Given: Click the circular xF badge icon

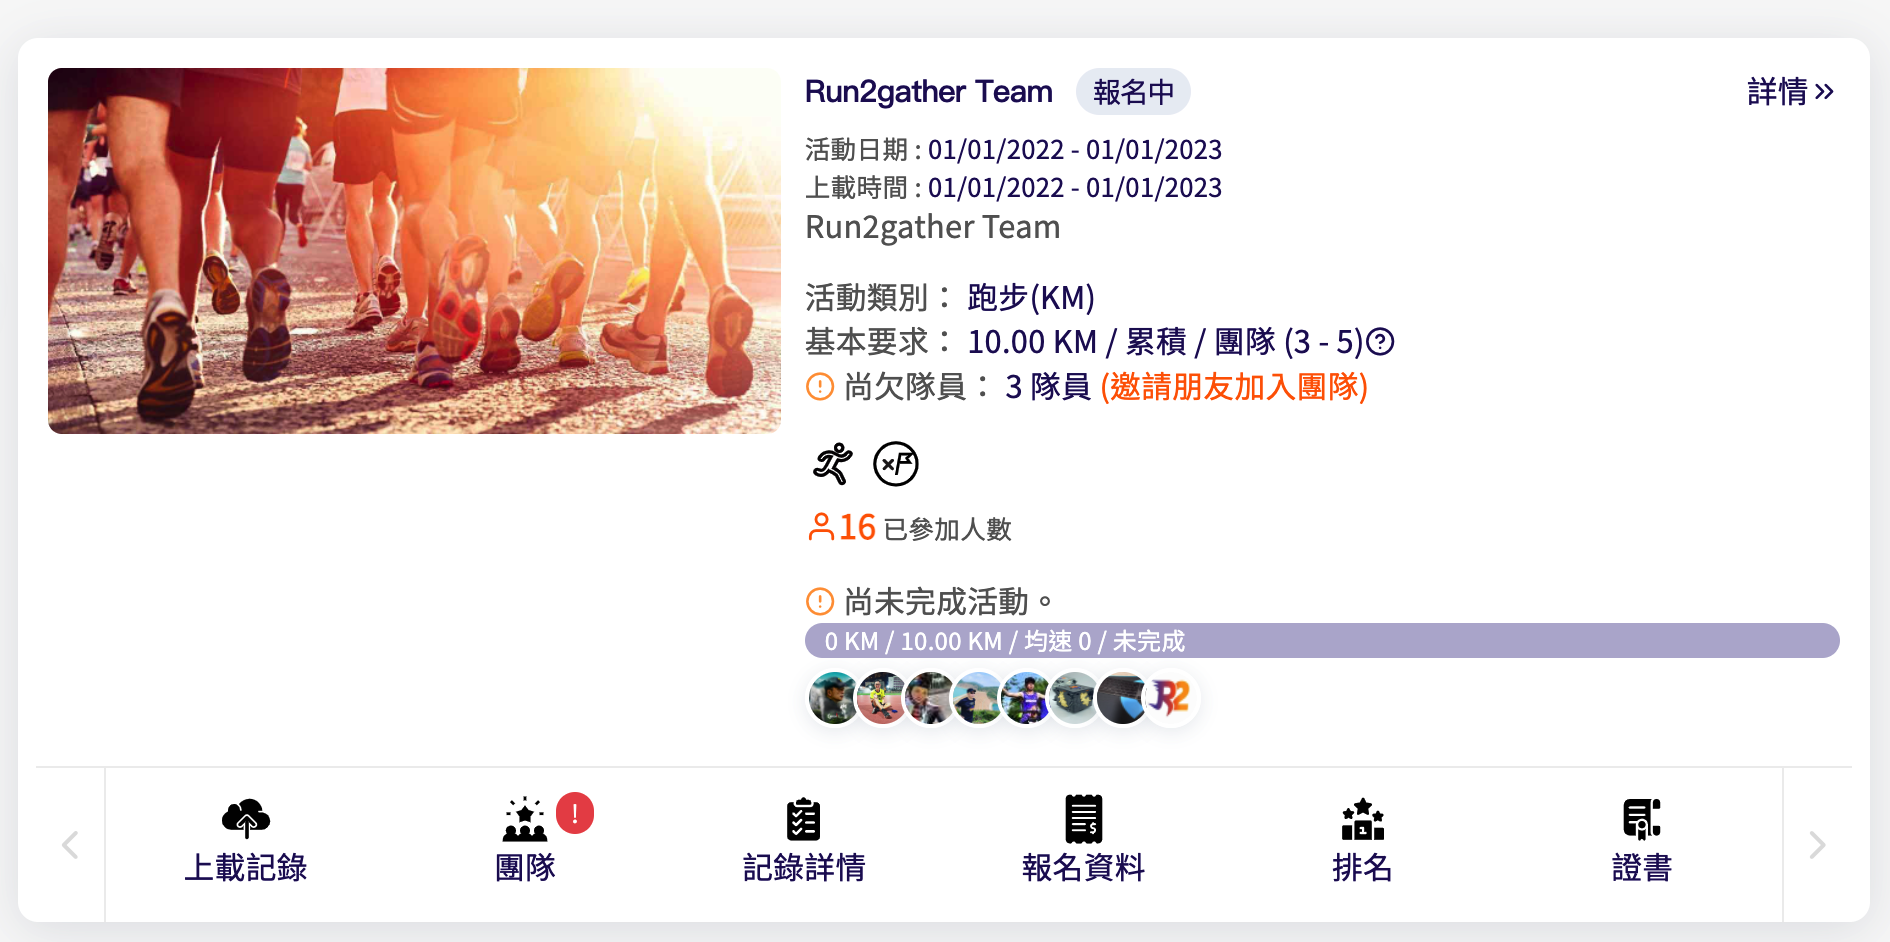Looking at the screenshot, I should pyautogui.click(x=896, y=464).
